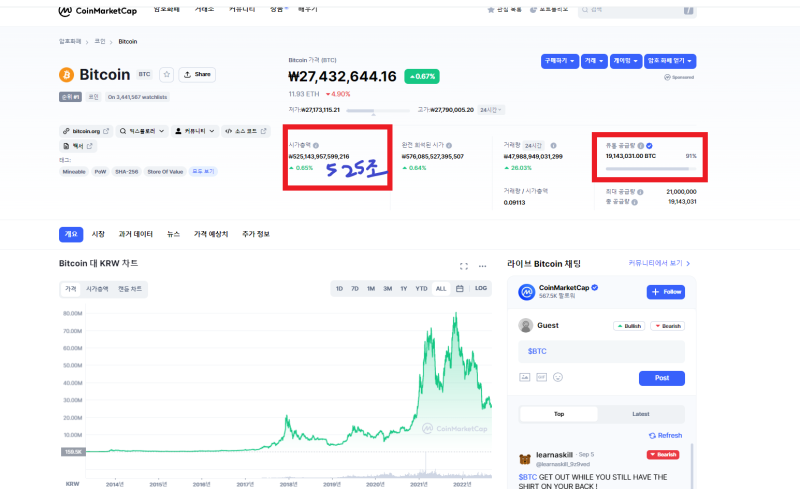Switch to the 추가 정보 tab
The image size is (800, 489).
[x=256, y=234]
